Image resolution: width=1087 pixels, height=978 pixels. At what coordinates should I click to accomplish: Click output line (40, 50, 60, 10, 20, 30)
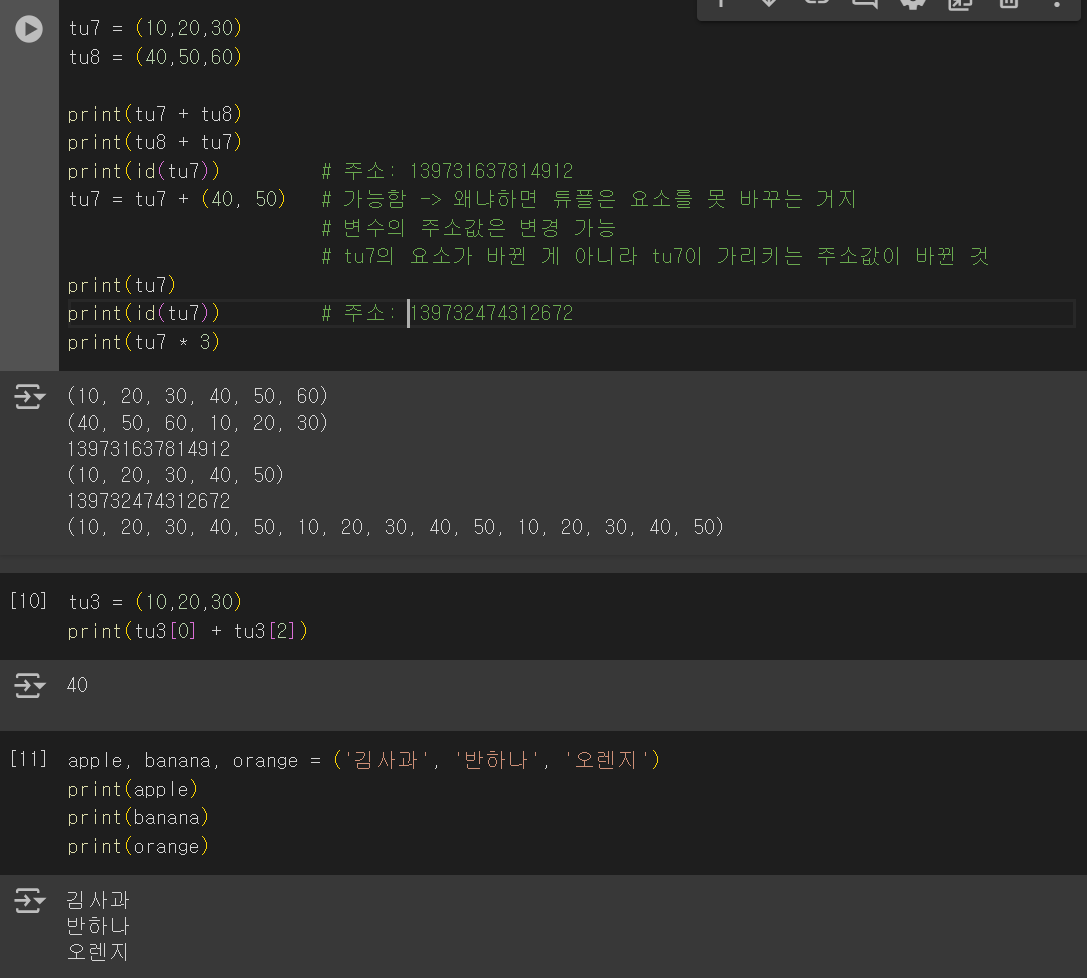tap(198, 423)
